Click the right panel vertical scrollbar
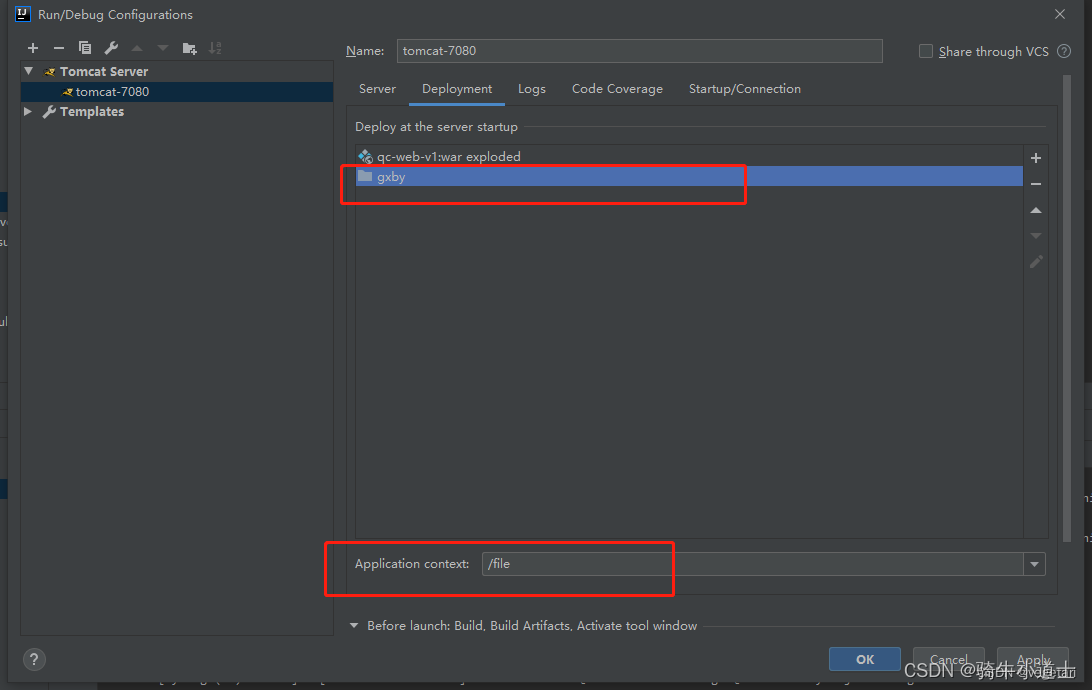Screen dimensions: 1092x690 (1067, 306)
